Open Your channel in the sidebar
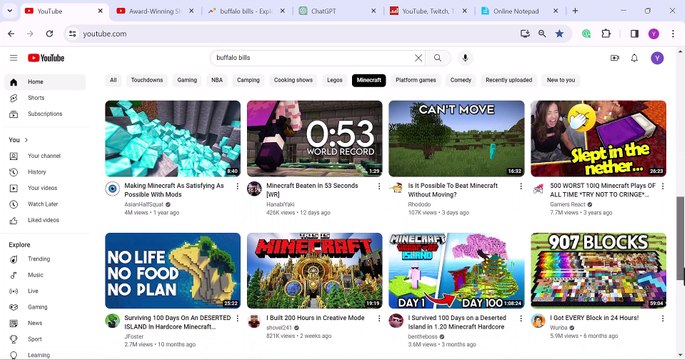 (45, 156)
